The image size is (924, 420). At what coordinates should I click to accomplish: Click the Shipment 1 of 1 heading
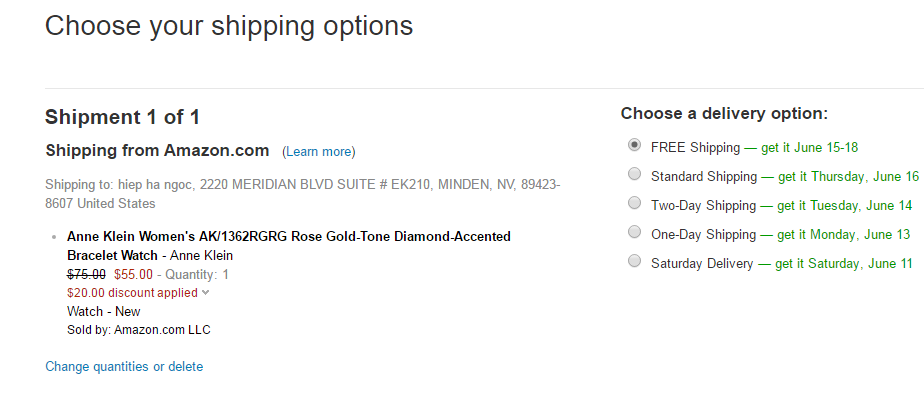[122, 117]
